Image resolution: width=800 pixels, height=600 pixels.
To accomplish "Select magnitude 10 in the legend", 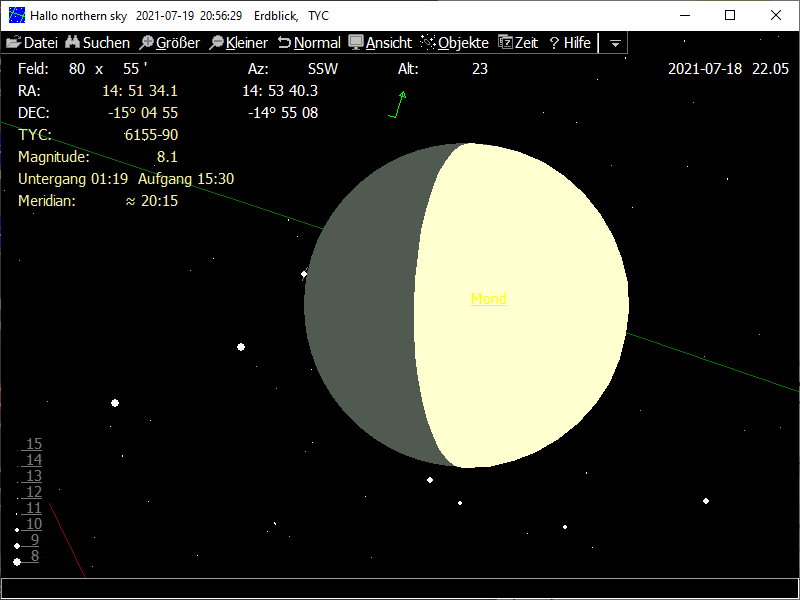I will tap(34, 524).
